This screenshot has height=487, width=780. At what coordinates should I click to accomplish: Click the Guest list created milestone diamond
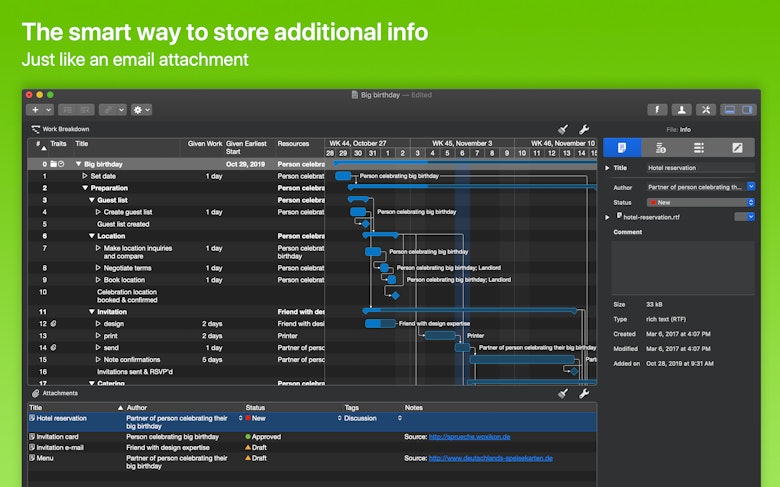click(366, 224)
